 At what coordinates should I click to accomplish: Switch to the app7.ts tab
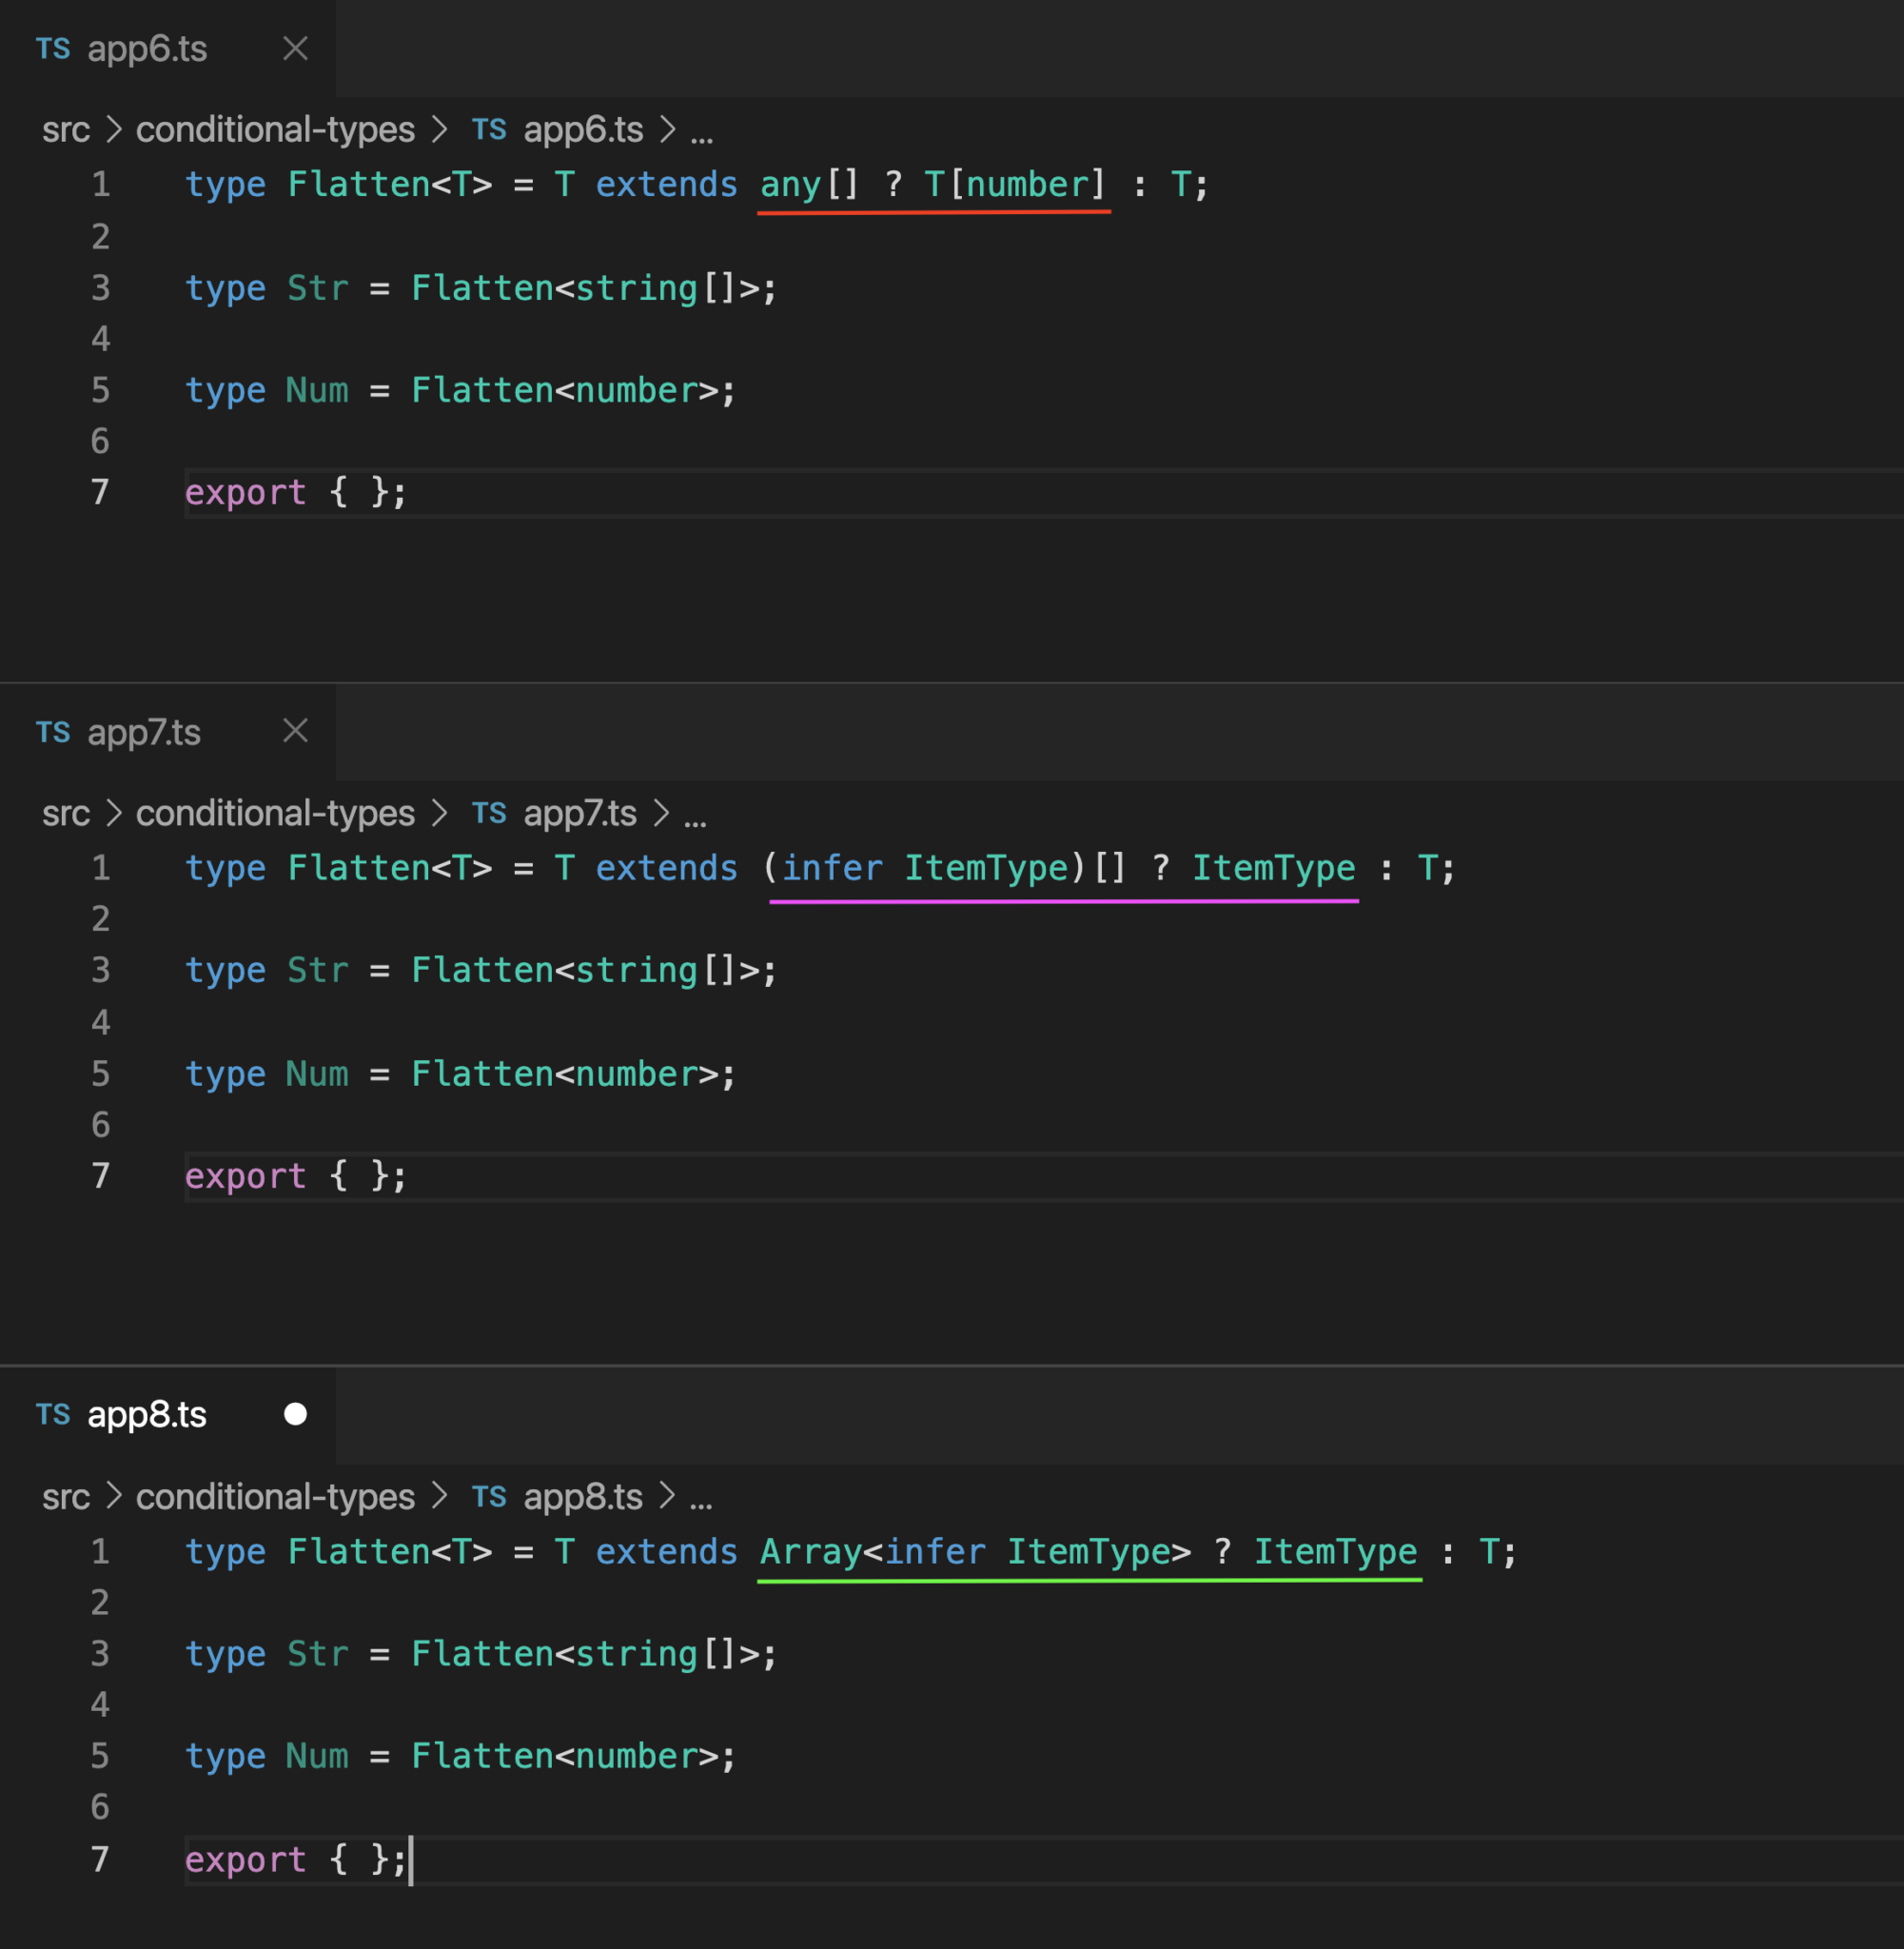pyautogui.click(x=143, y=732)
